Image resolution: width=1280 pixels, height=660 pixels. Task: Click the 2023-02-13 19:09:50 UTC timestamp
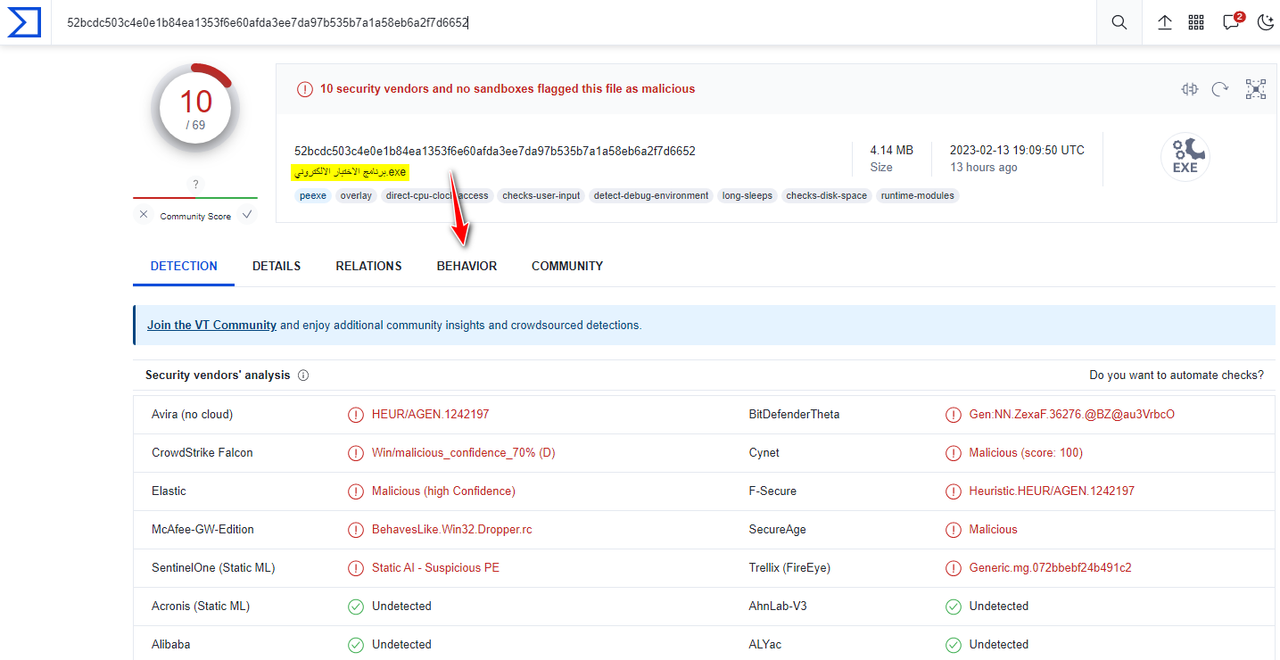click(1017, 150)
